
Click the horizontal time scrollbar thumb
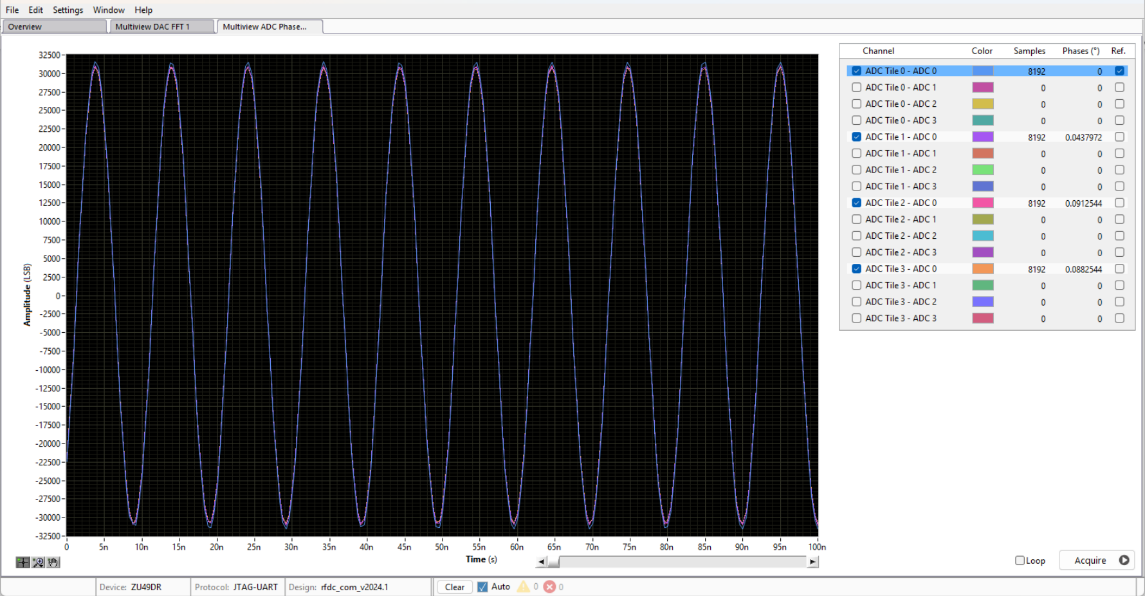pos(553,562)
